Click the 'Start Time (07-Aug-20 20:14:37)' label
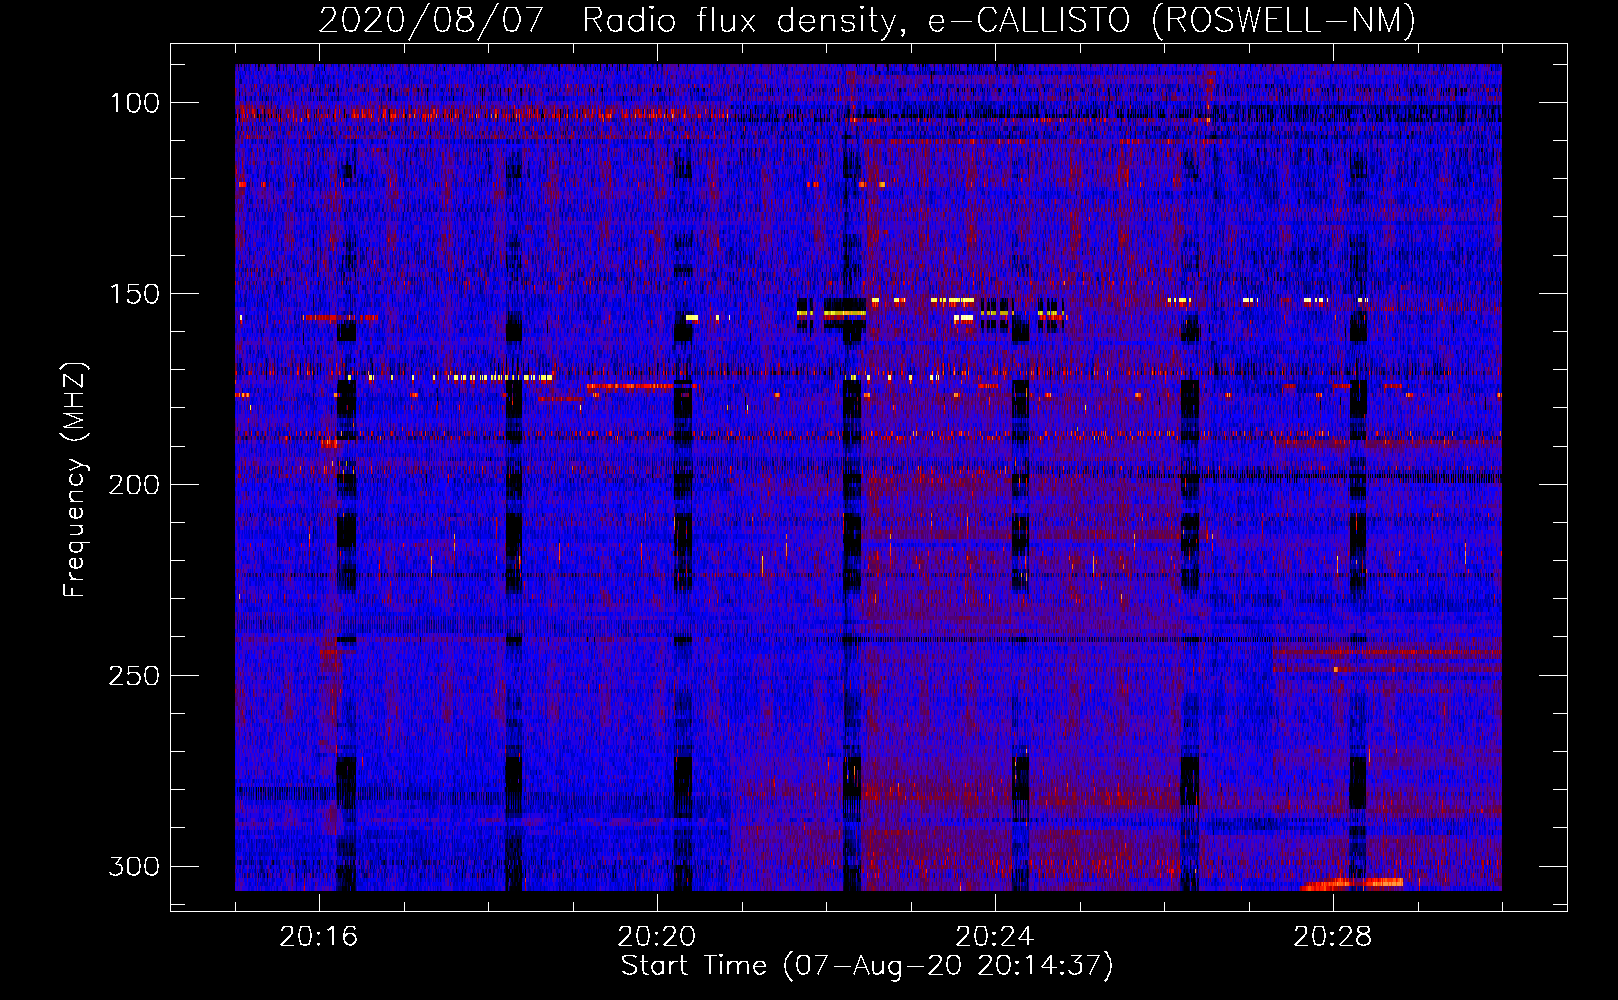 pos(867,966)
